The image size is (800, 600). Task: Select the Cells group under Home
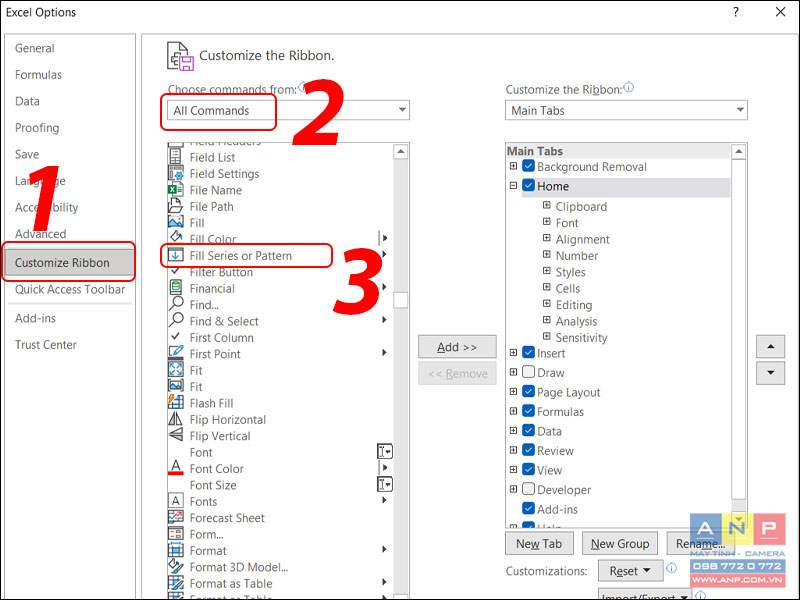(x=568, y=288)
